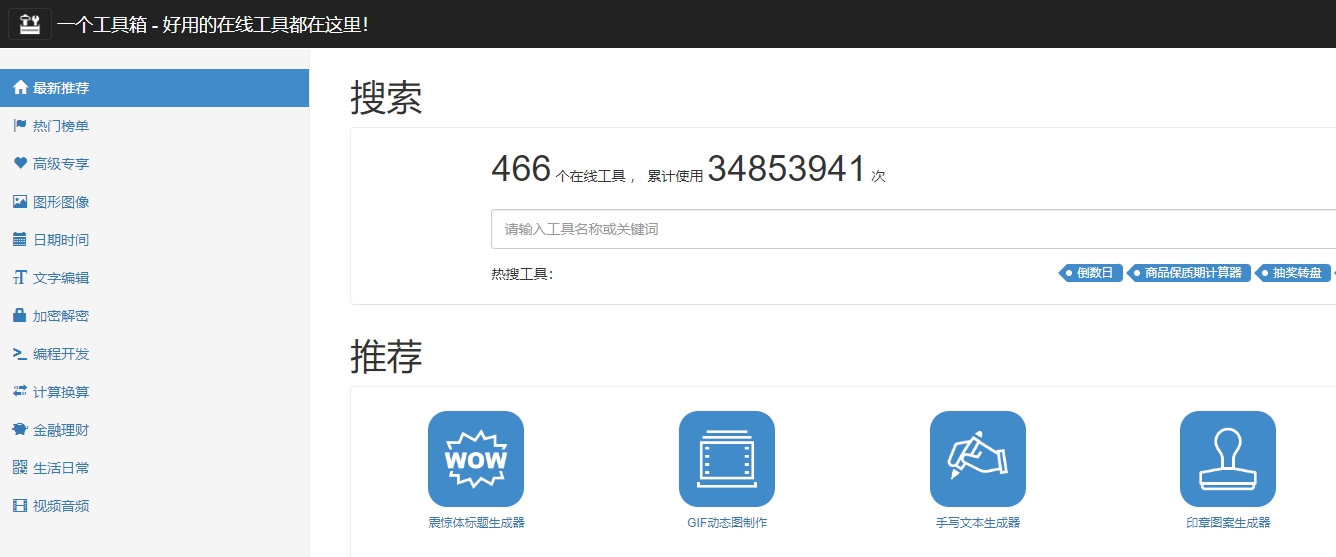Select the 抽奖转盘 hot search tag
This screenshot has height=557, width=1336.
[x=1295, y=273]
